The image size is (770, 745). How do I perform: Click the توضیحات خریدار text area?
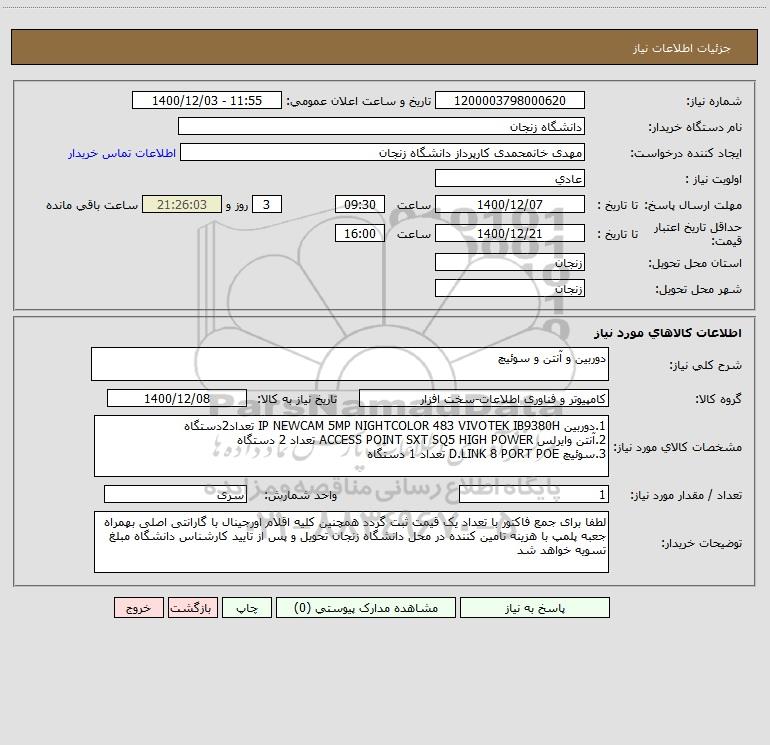pos(351,542)
